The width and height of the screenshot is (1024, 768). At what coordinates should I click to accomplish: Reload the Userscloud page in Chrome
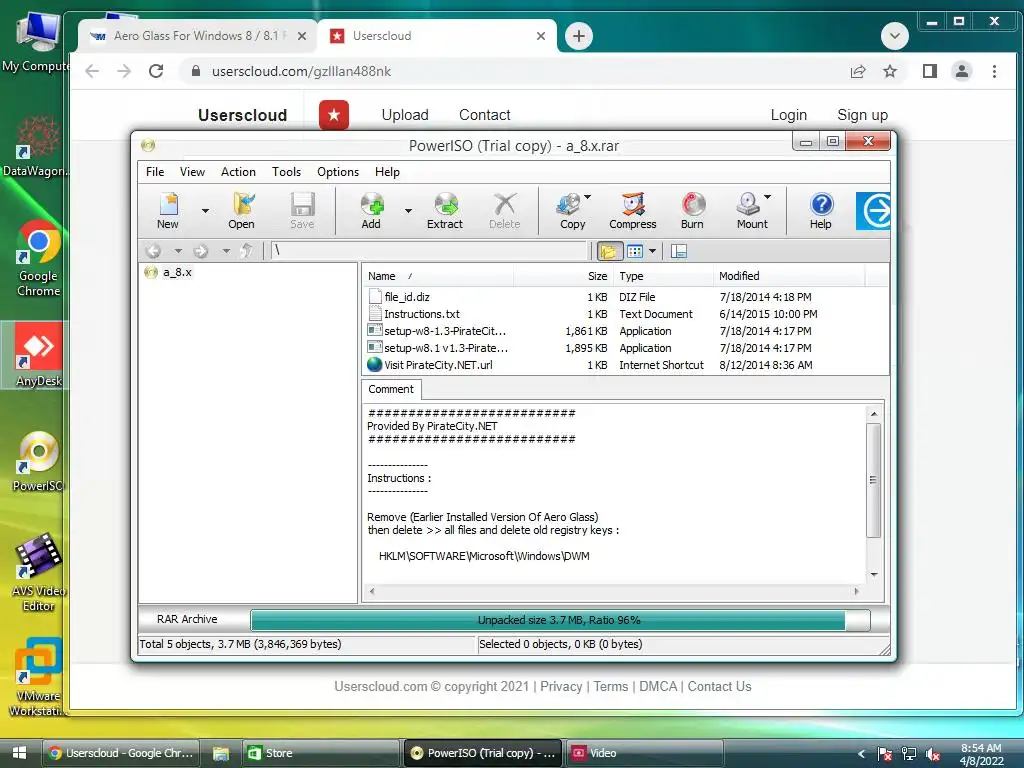(x=156, y=71)
